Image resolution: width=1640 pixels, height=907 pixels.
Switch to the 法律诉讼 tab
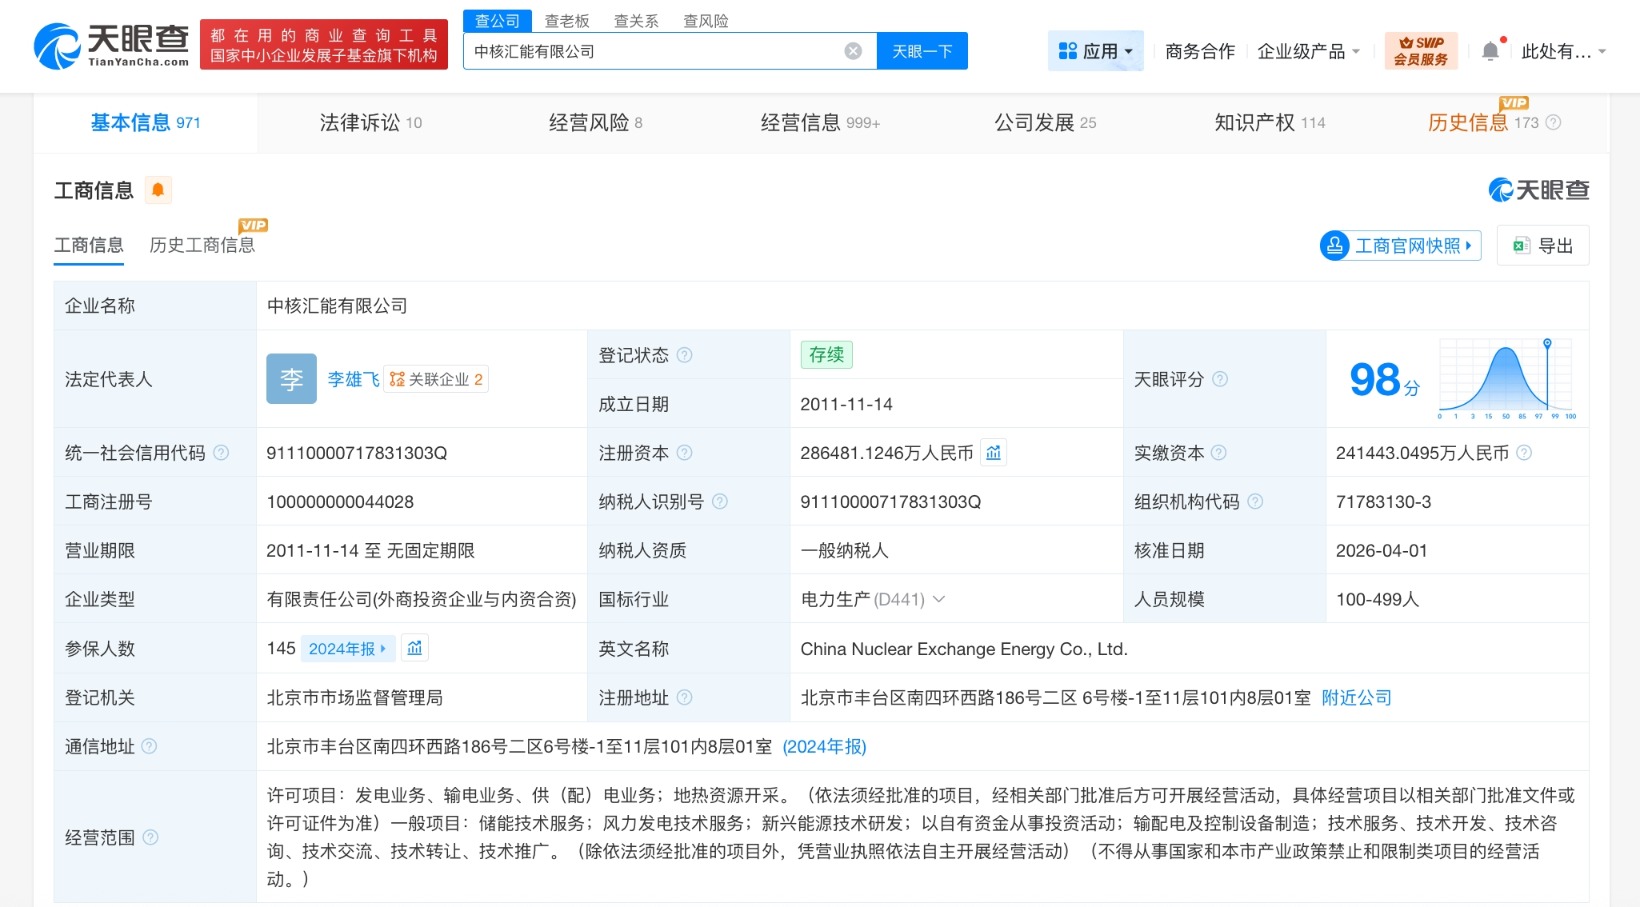coord(370,122)
